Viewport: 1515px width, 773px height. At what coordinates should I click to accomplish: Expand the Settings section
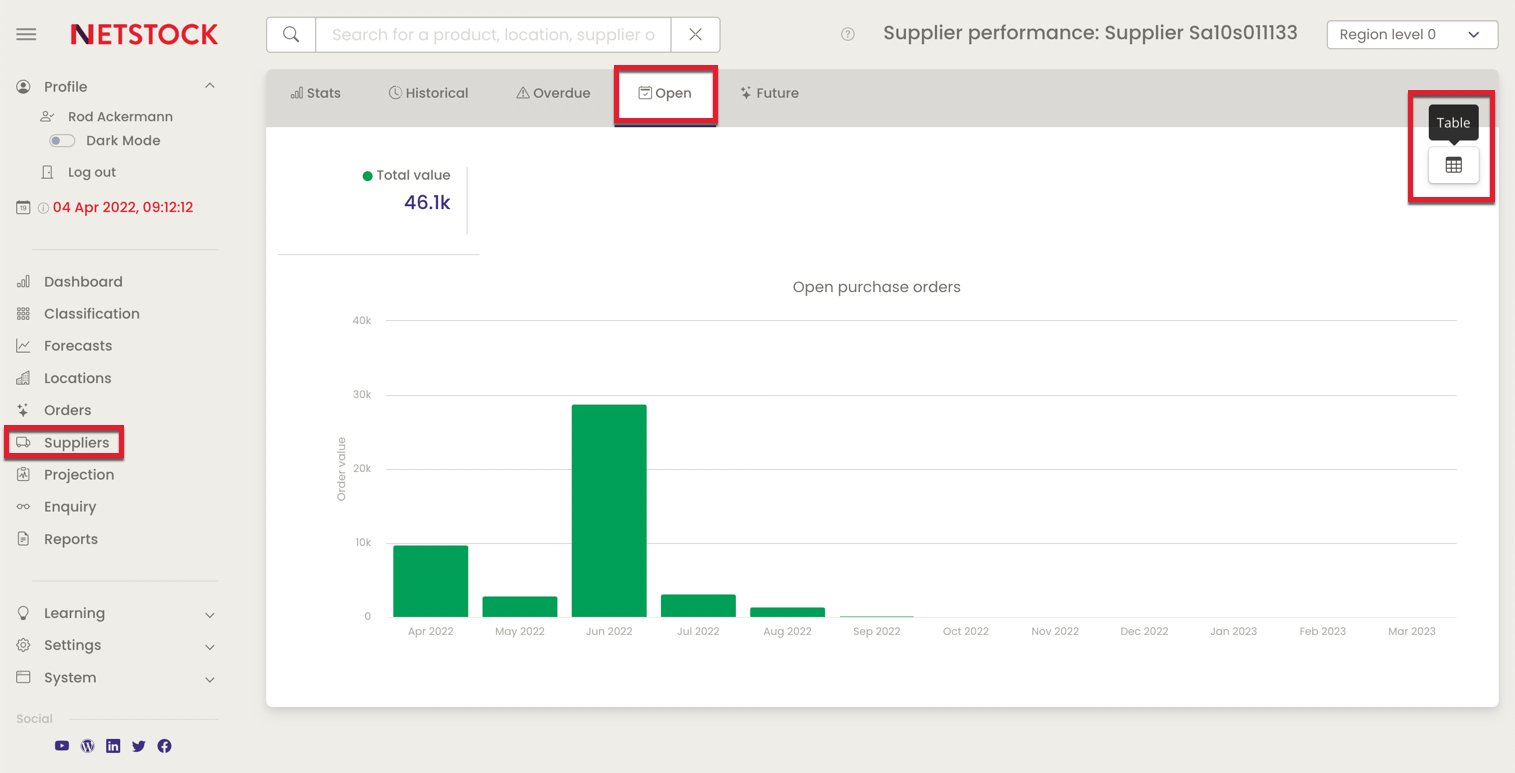click(209, 646)
